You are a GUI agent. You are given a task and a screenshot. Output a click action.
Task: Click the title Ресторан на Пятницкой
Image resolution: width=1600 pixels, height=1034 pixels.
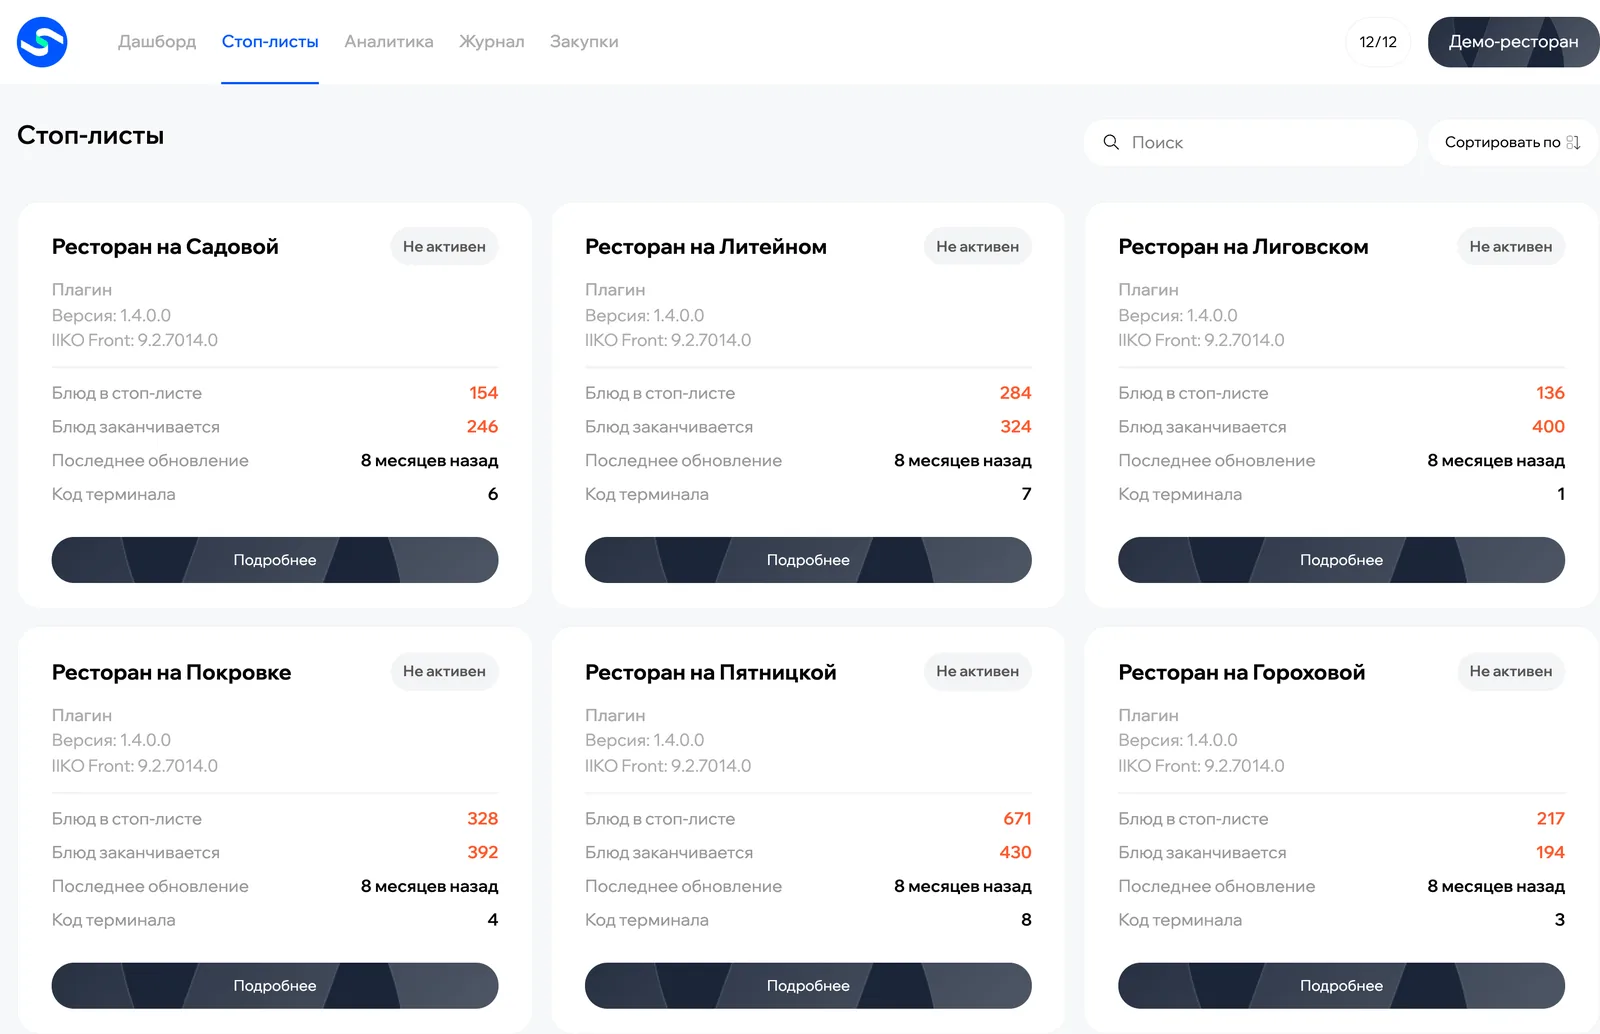[x=710, y=672]
